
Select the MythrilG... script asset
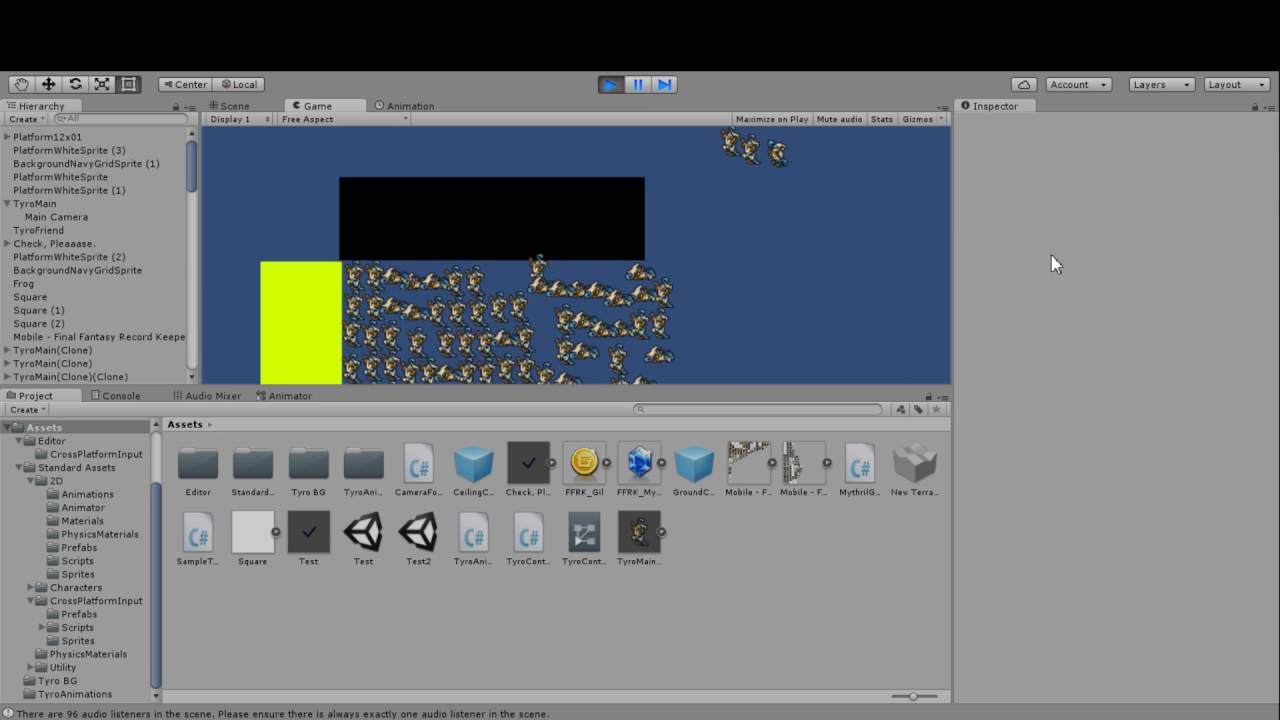coord(859,470)
